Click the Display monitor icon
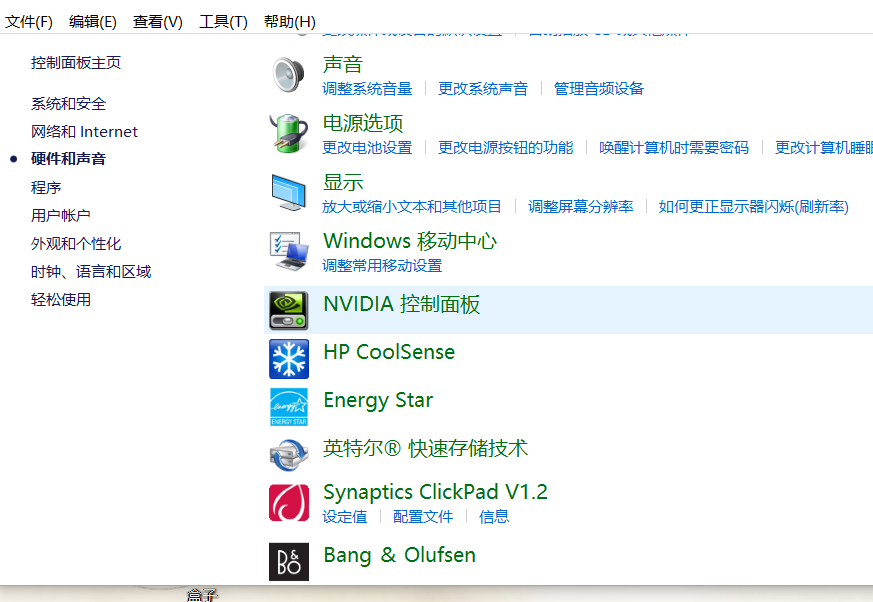This screenshot has height=602, width=873. (x=288, y=193)
